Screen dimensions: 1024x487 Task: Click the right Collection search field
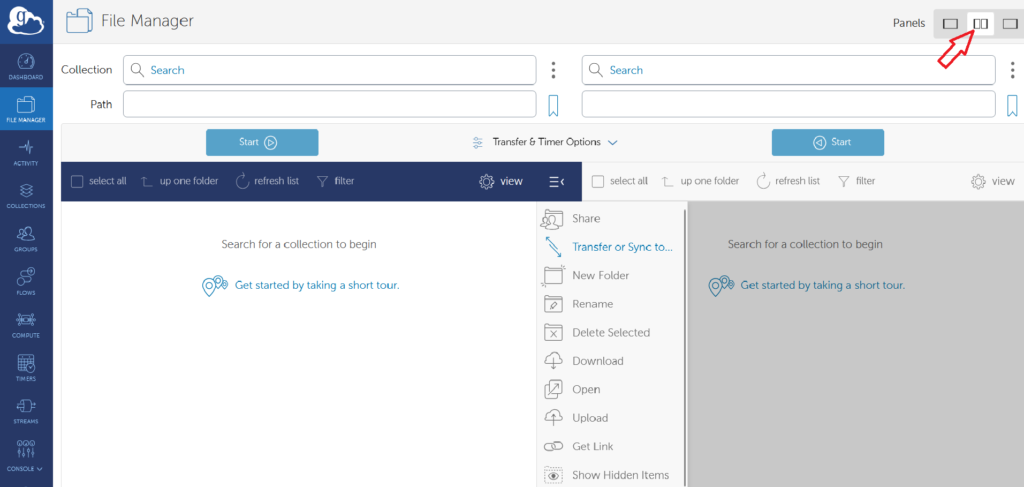[x=788, y=70]
